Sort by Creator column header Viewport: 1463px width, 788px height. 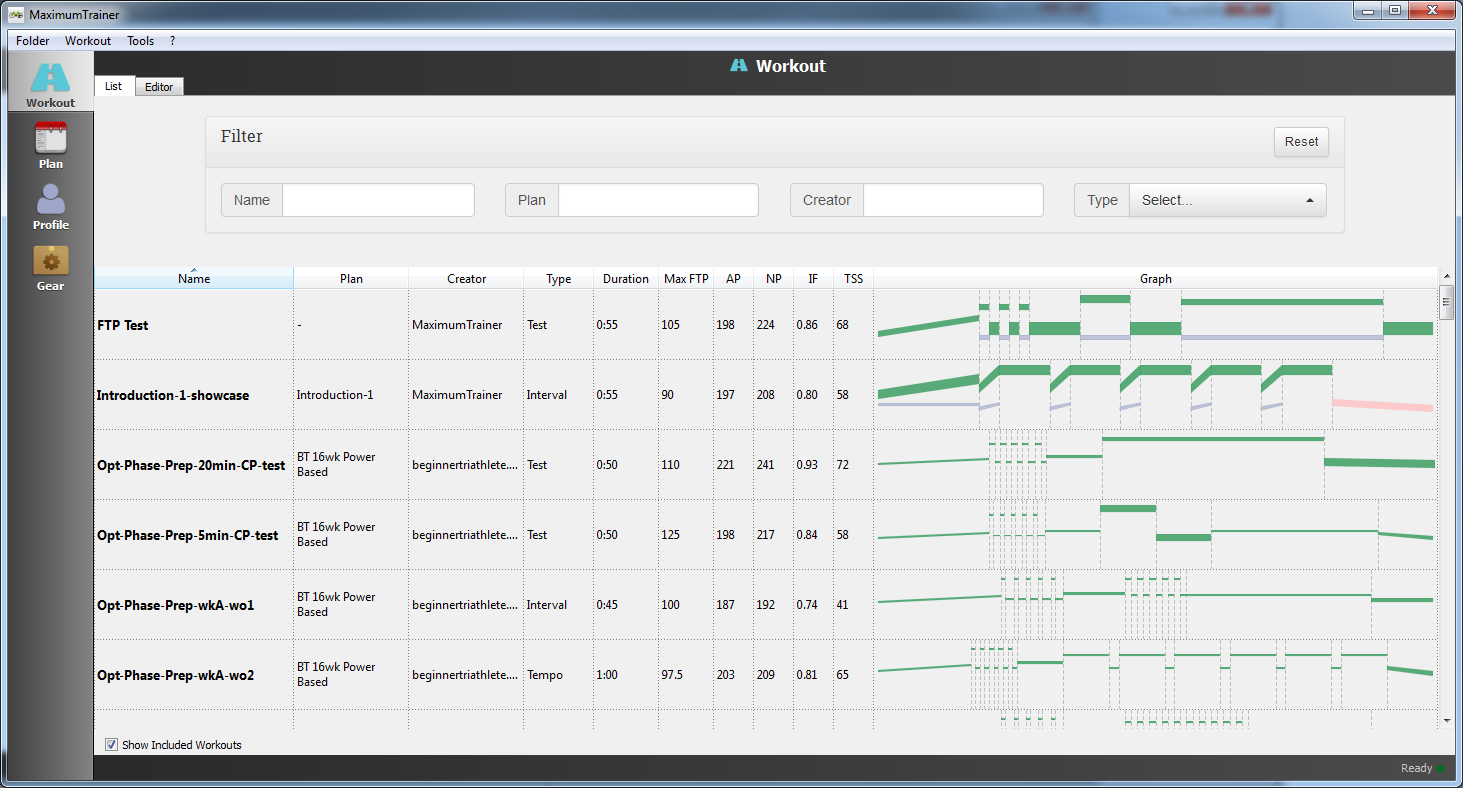pos(466,278)
